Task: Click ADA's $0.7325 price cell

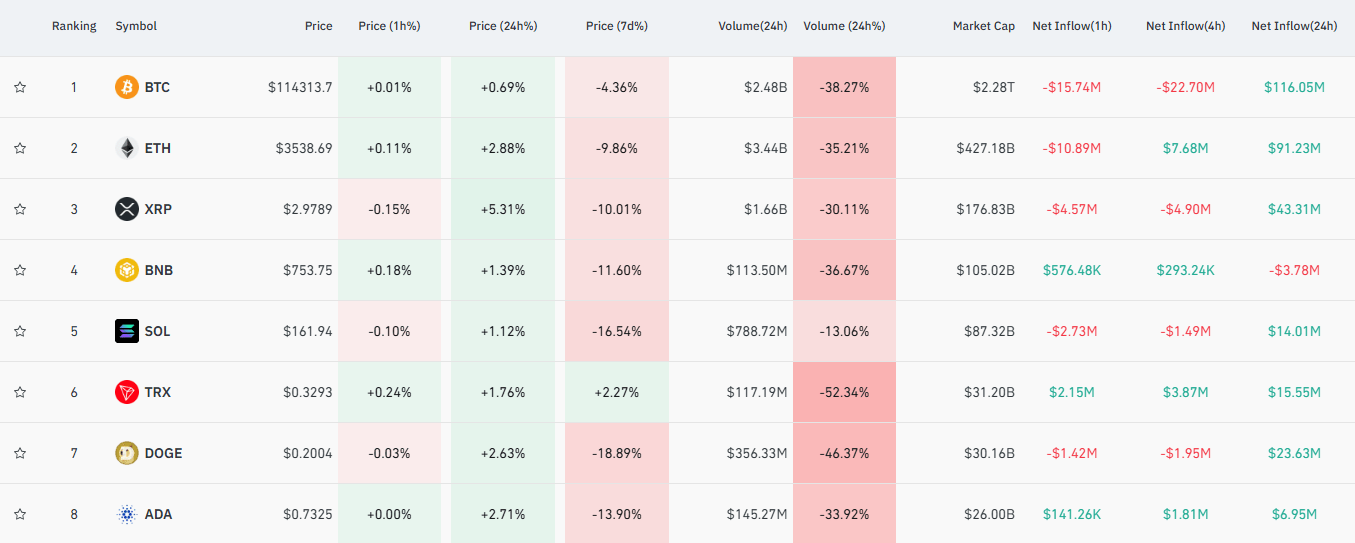Action: [x=306, y=514]
